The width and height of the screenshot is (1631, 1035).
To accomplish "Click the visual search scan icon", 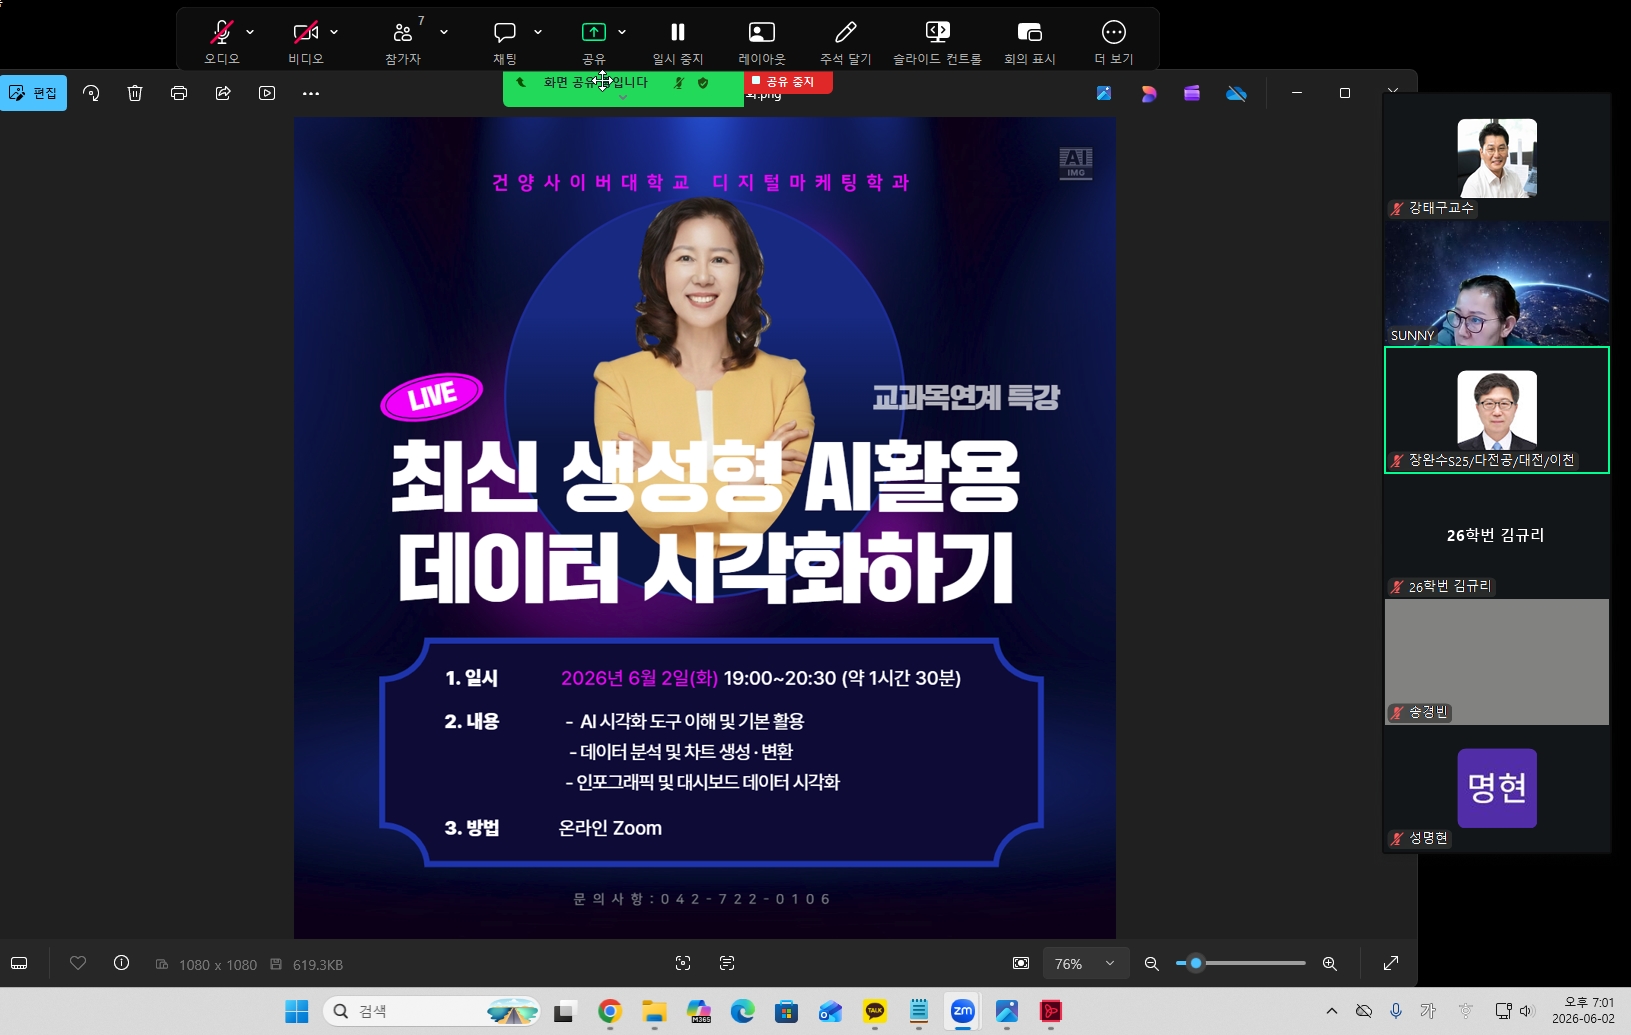I will click(x=683, y=963).
